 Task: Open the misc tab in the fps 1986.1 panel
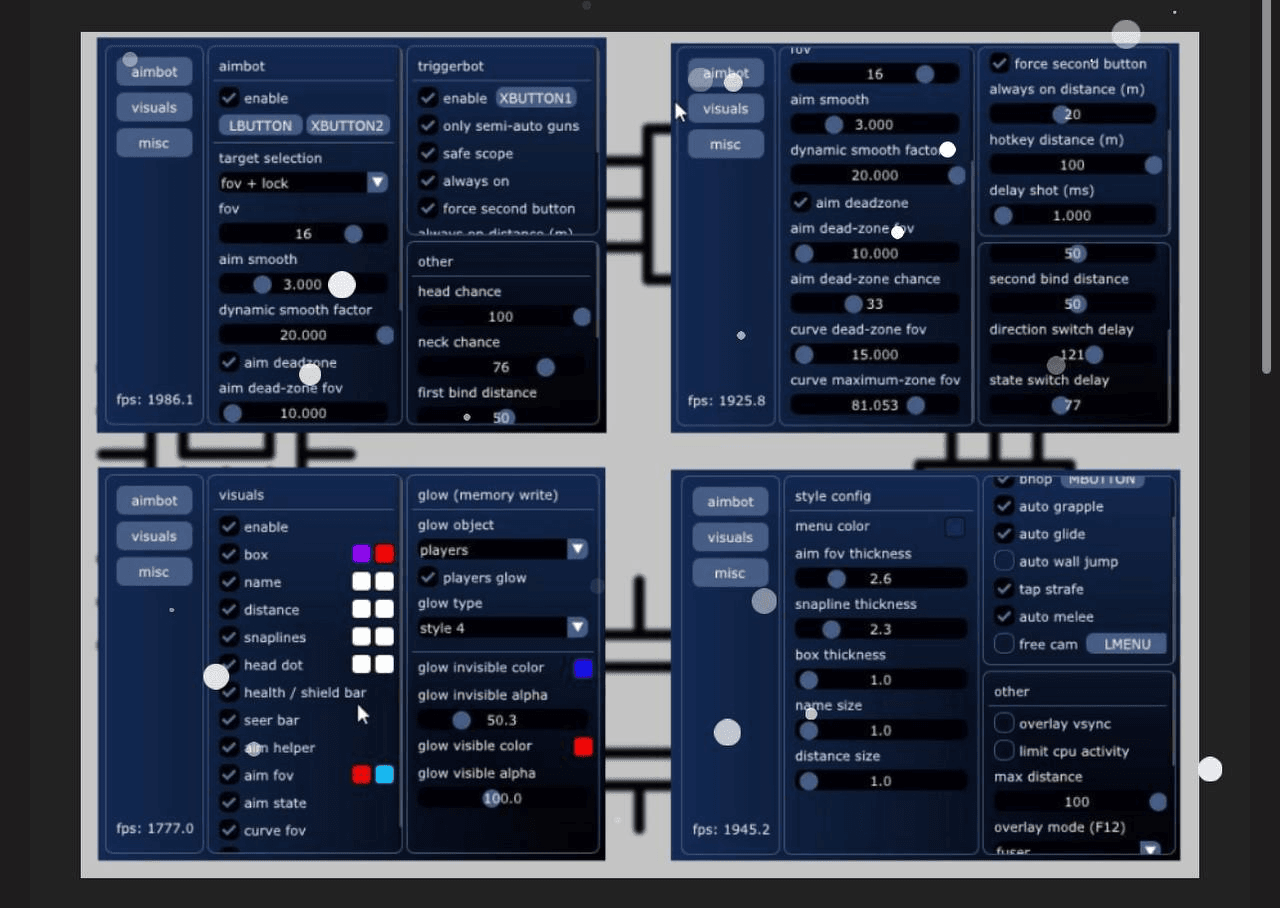[x=154, y=143]
